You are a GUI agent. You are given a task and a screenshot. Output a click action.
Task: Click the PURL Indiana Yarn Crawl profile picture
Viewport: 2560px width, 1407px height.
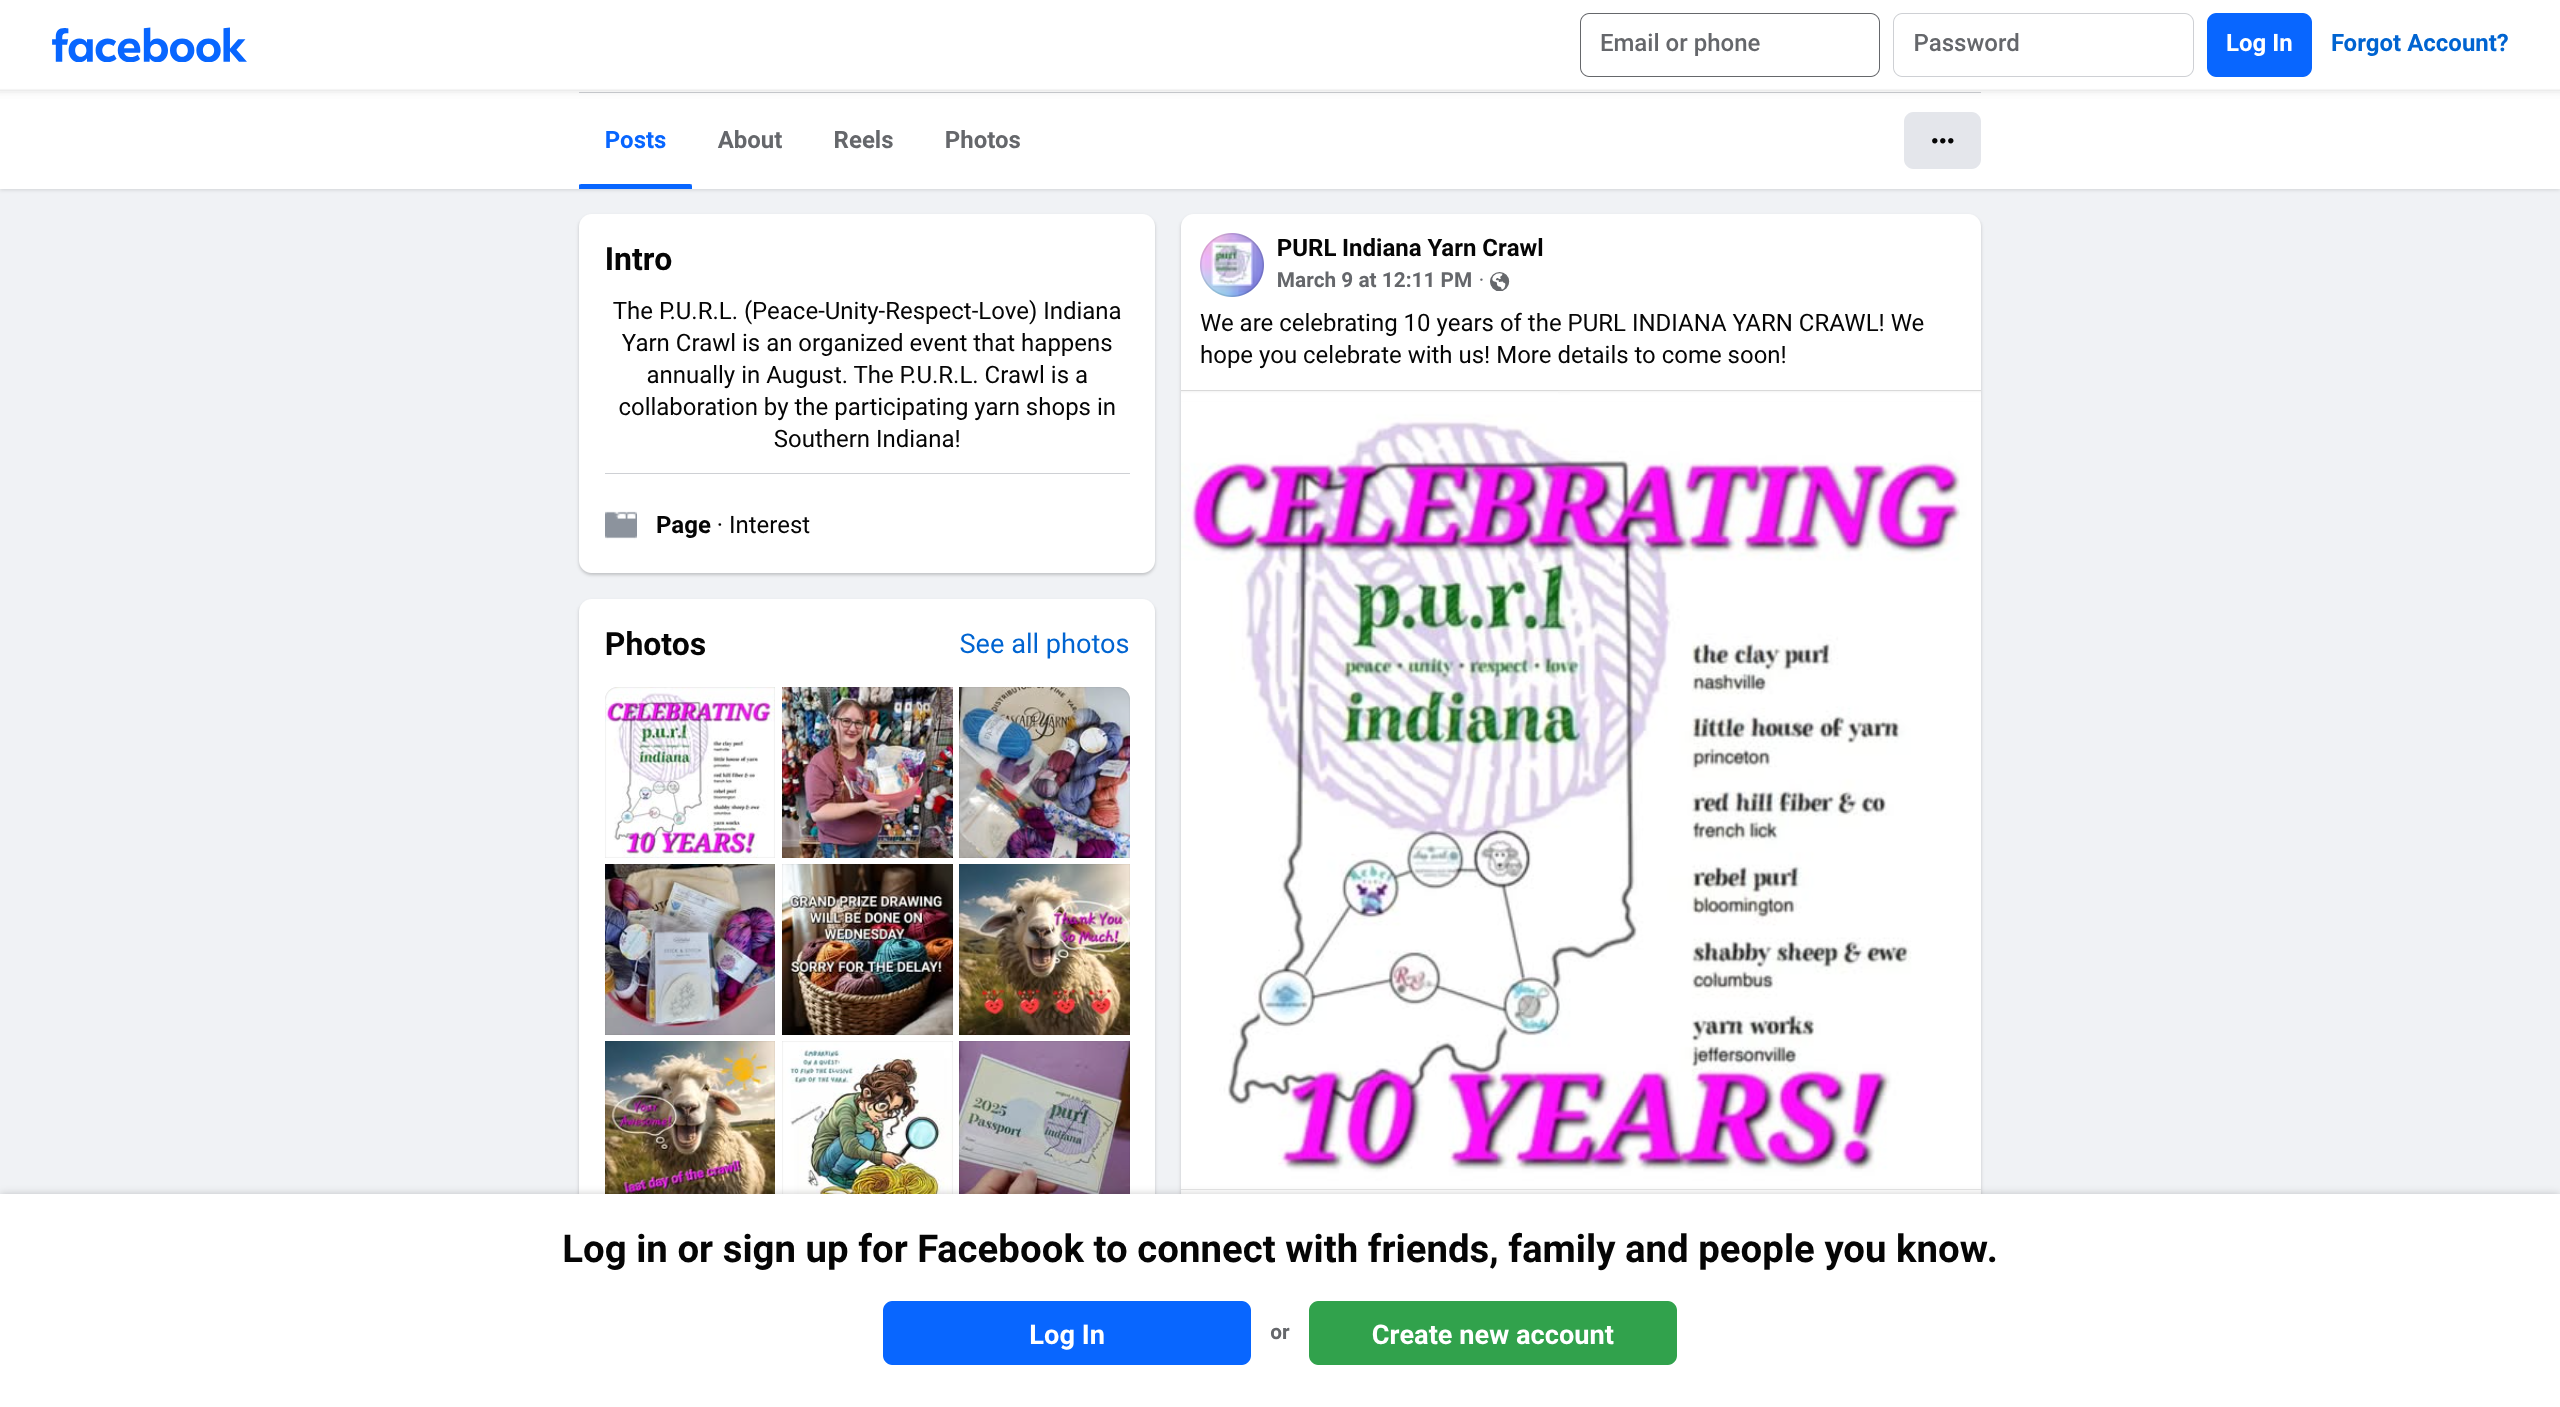pyautogui.click(x=1231, y=265)
